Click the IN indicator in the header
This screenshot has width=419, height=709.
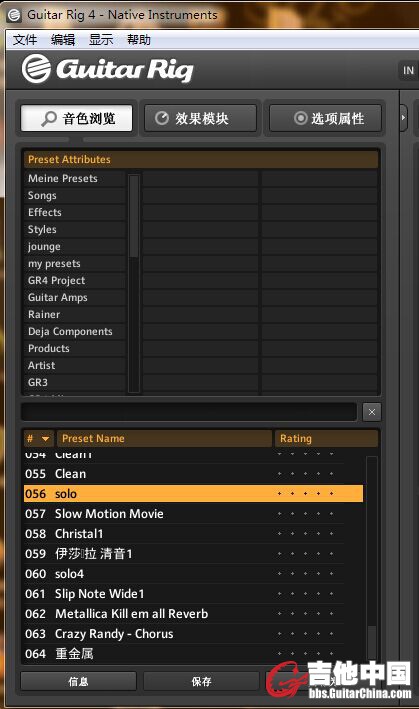pyautogui.click(x=408, y=71)
